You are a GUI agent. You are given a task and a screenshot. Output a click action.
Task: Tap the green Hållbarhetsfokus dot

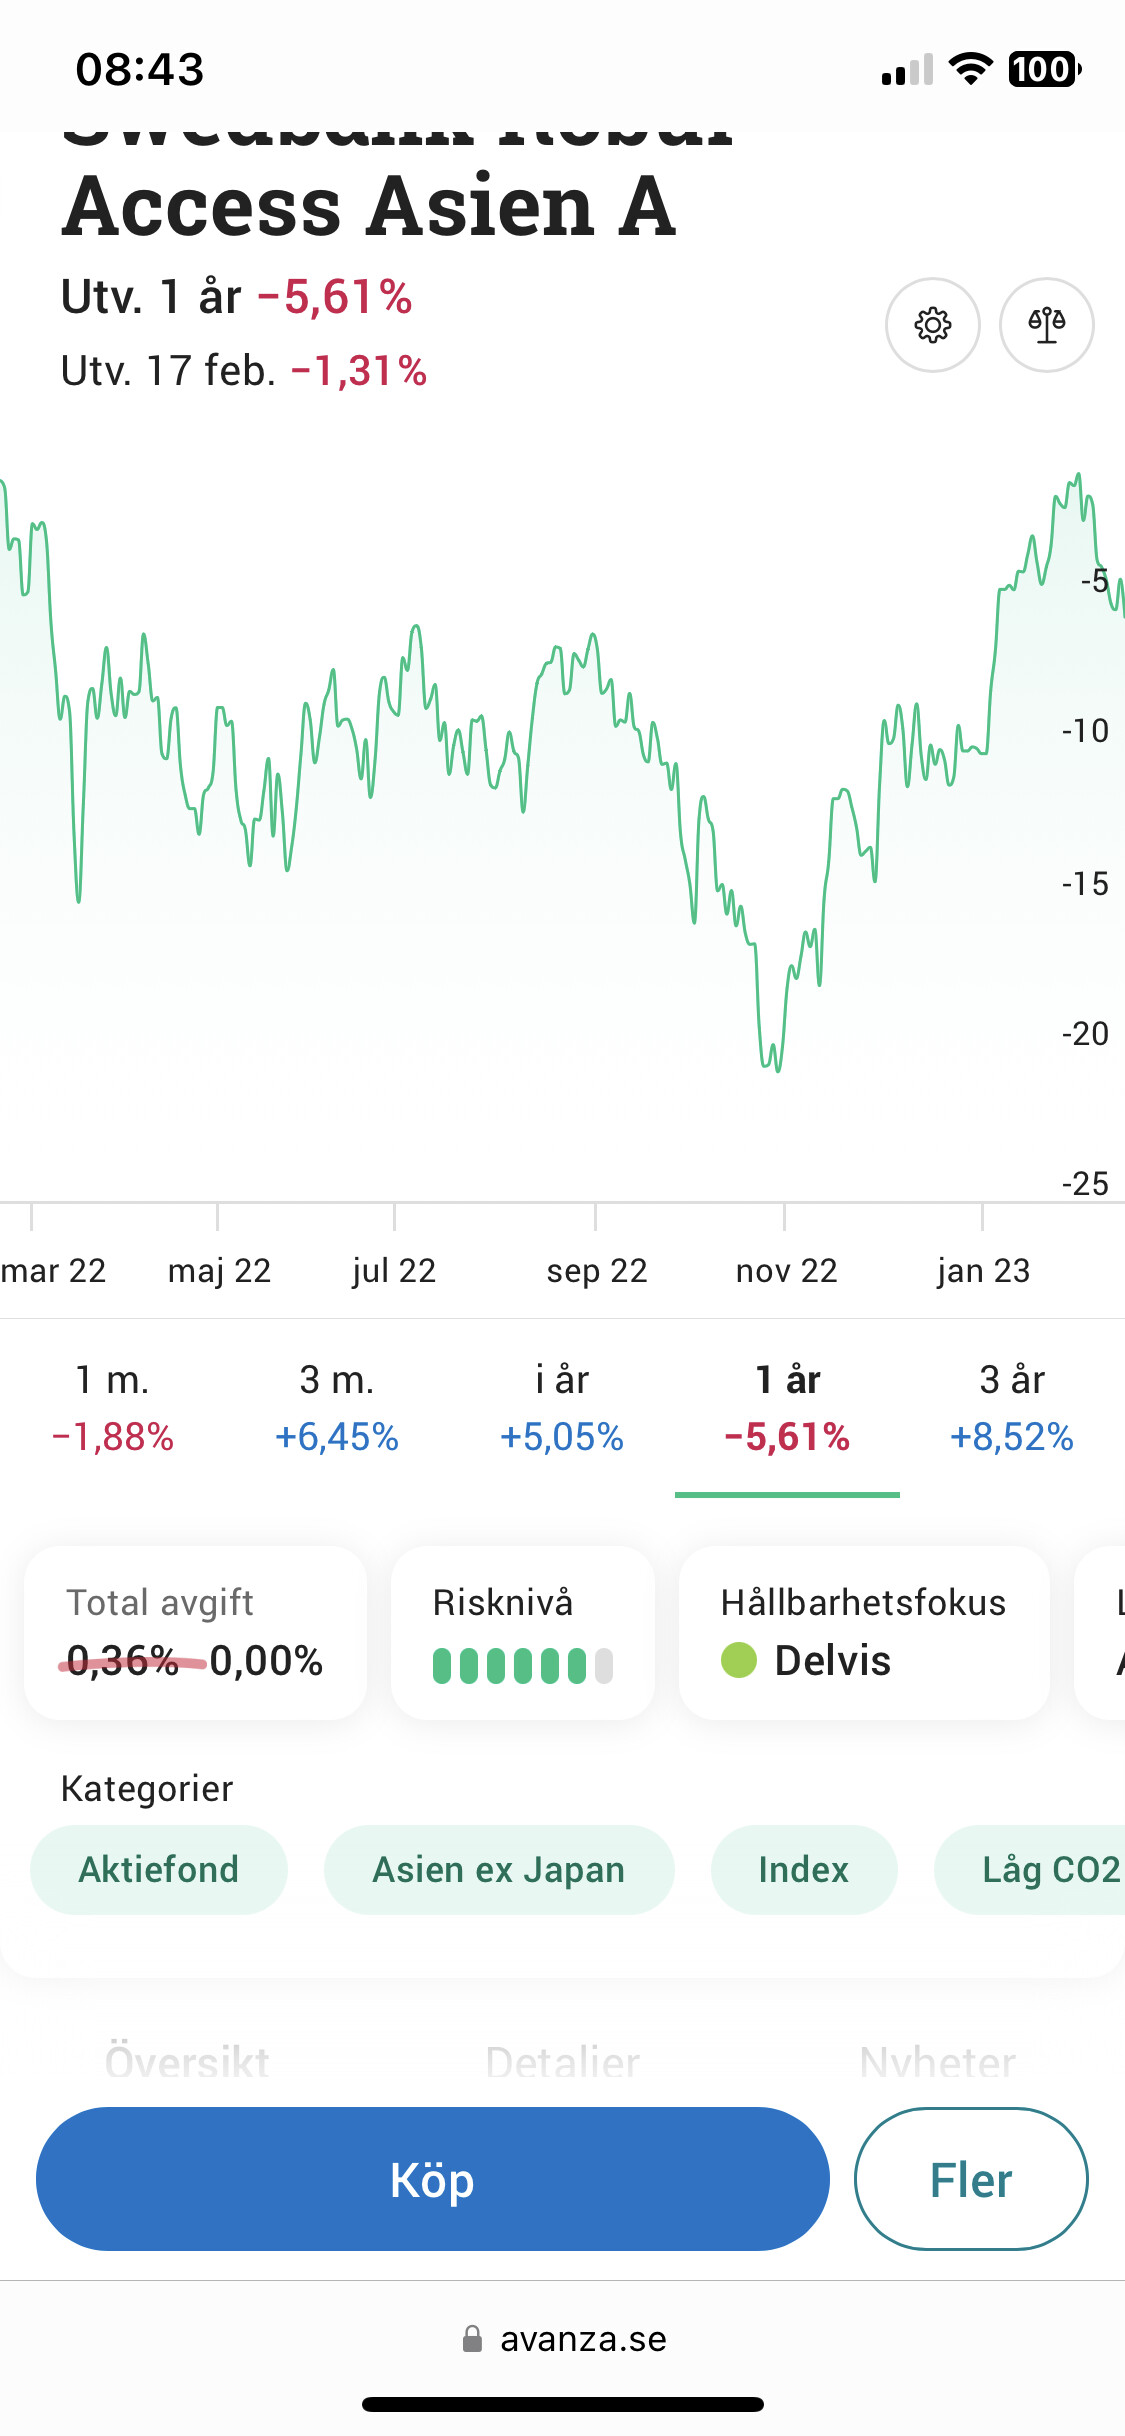[739, 1660]
